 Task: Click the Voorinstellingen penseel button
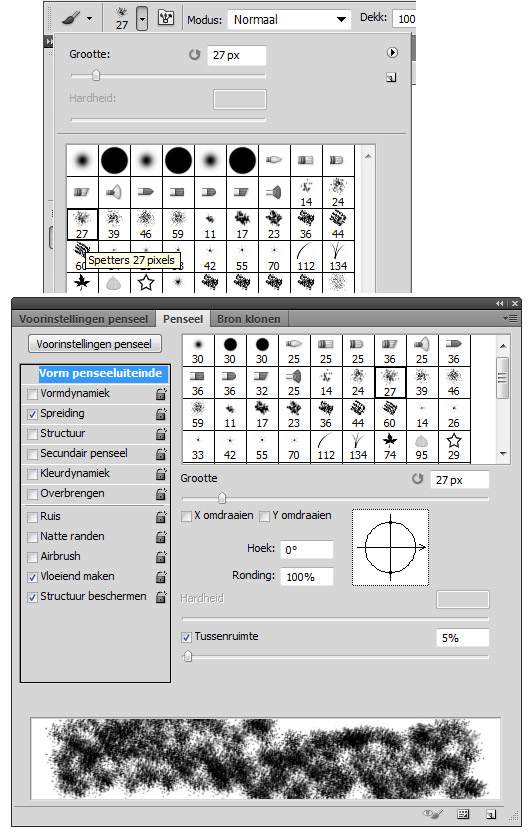(x=94, y=344)
